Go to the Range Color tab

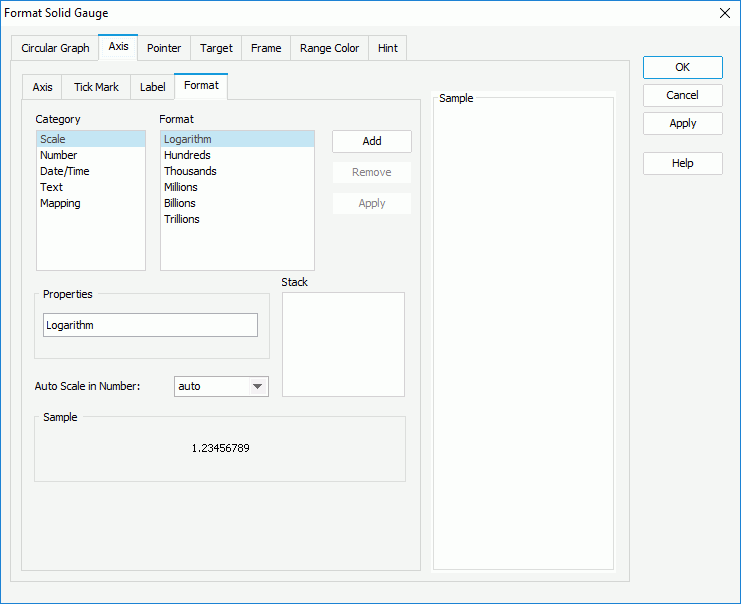(x=329, y=48)
